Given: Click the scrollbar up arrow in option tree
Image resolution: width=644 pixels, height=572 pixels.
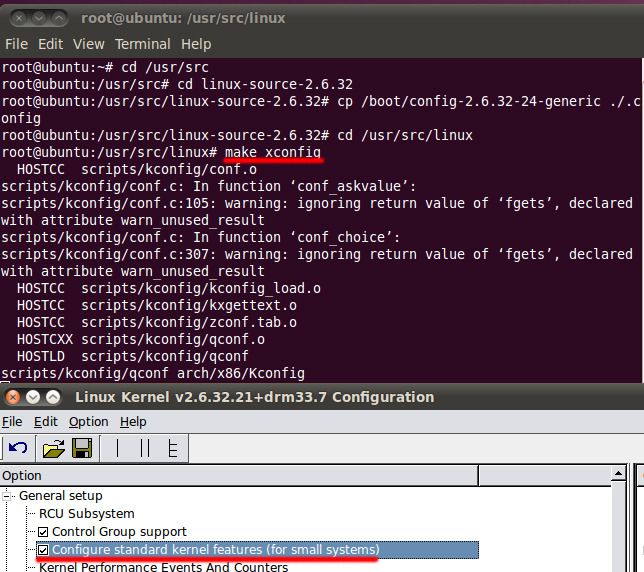Looking at the screenshot, I should tap(618, 474).
